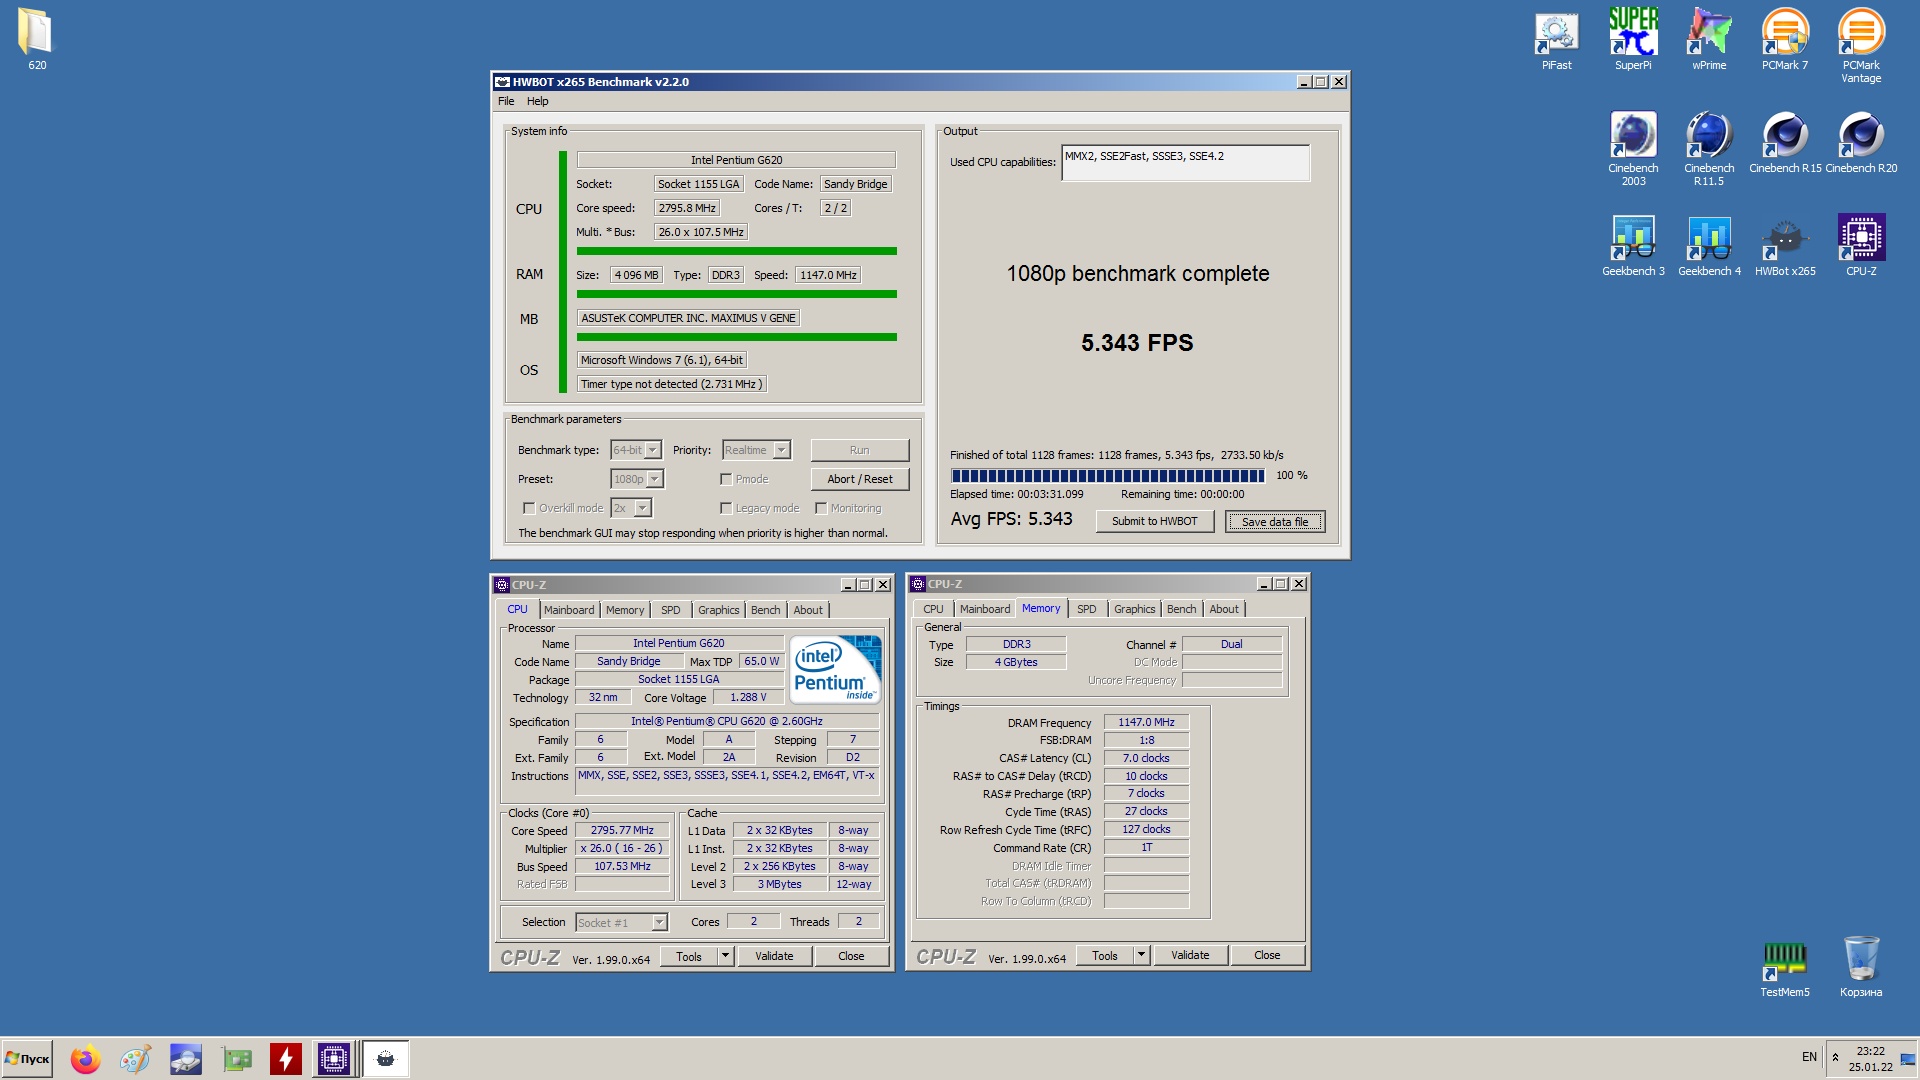Click Validate in right CPU-Z window
The image size is (1920, 1080).
[x=1190, y=955]
